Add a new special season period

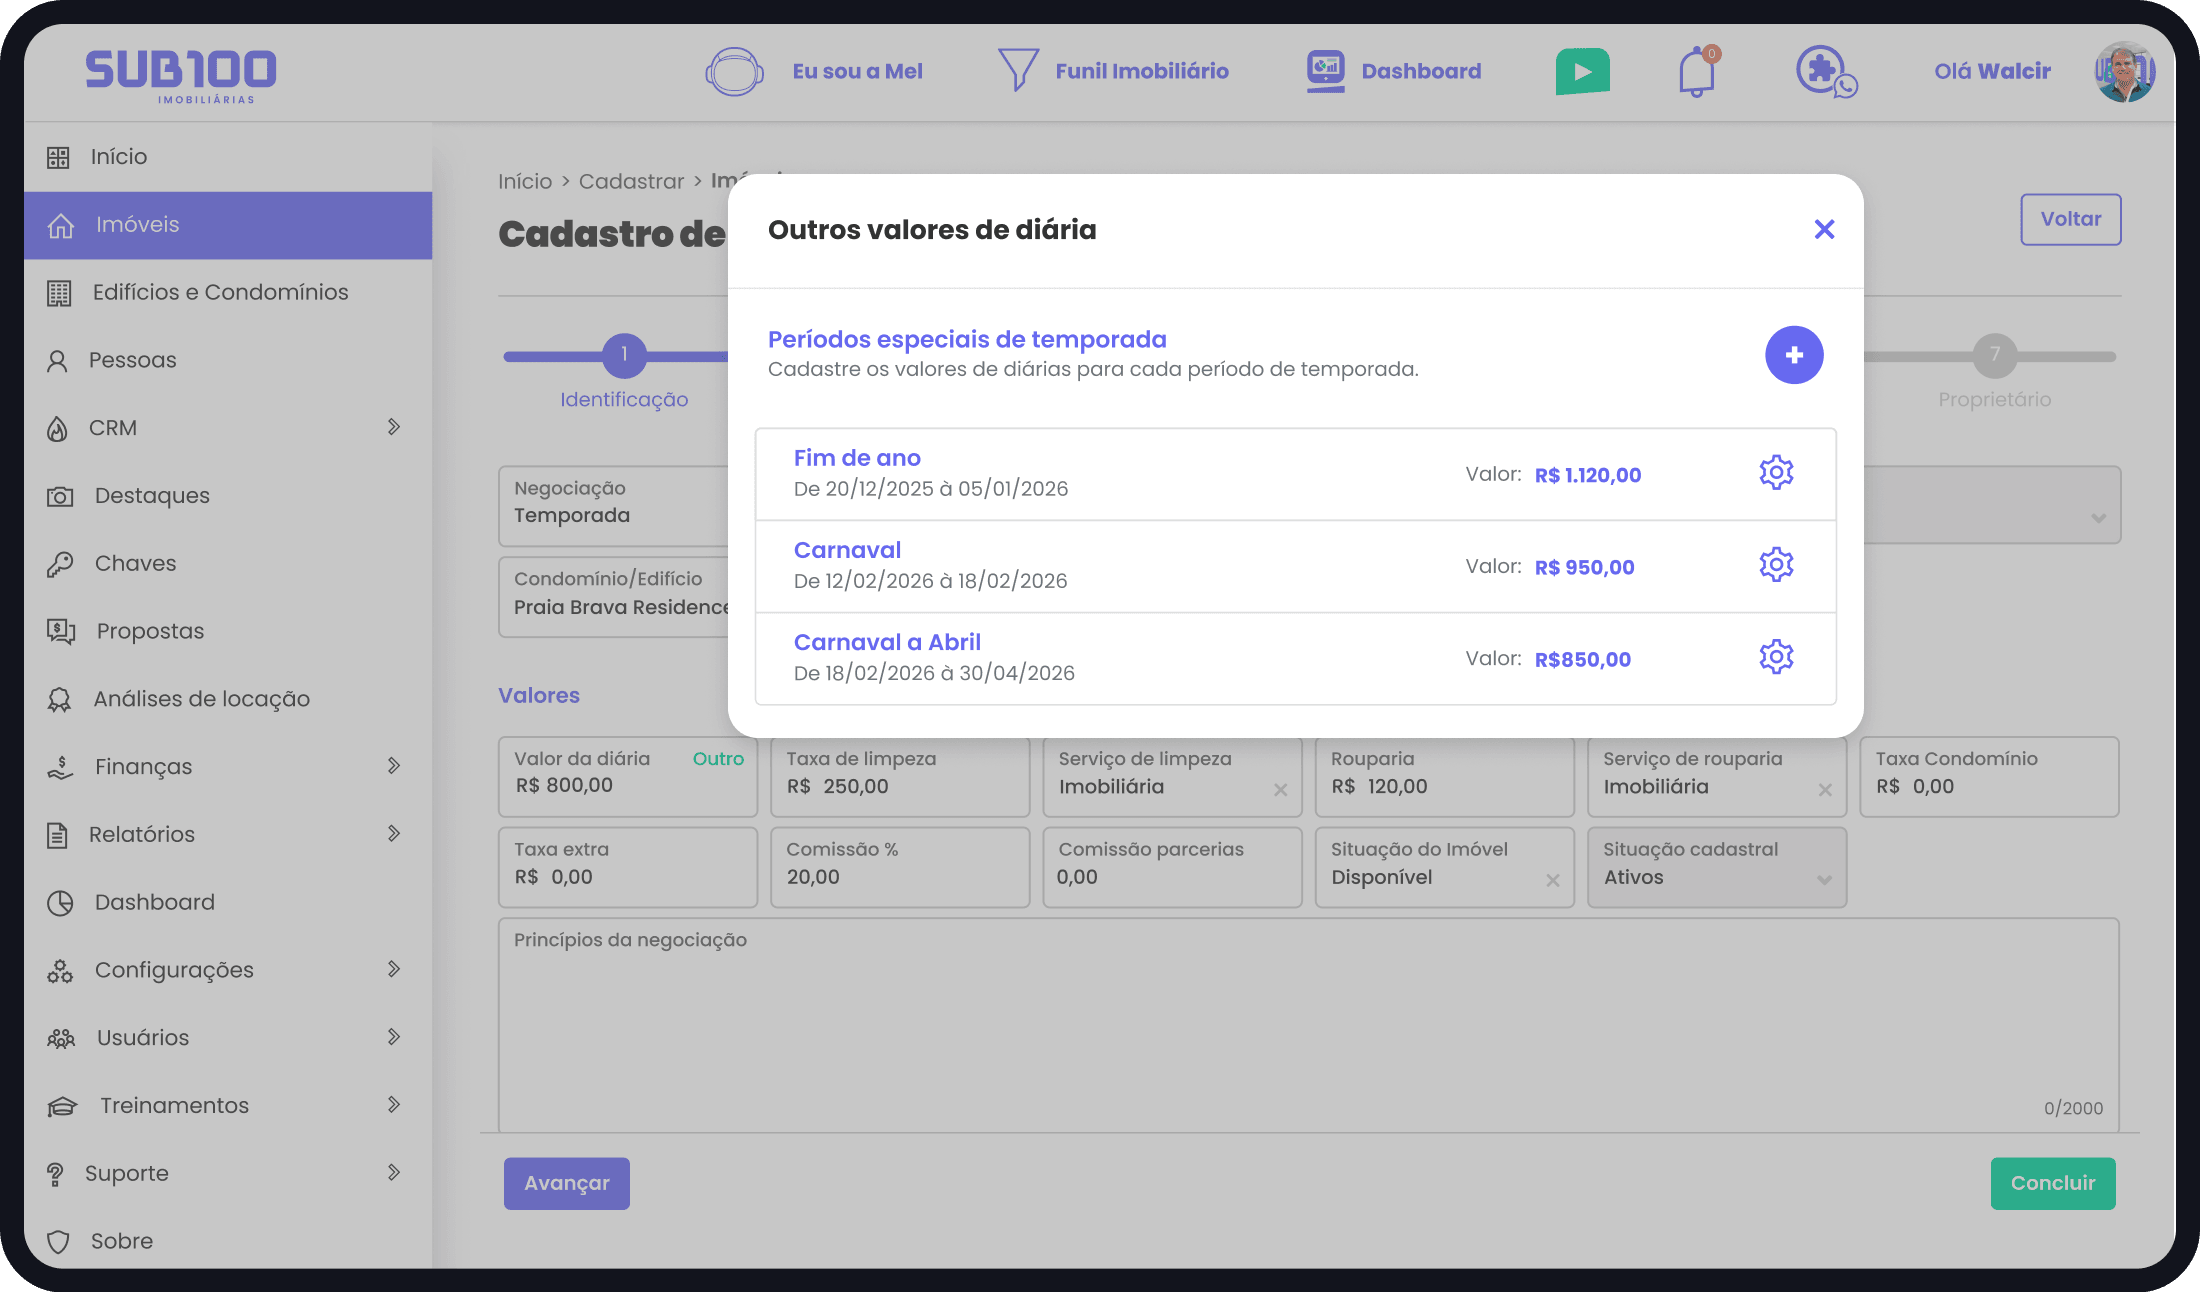click(1794, 355)
